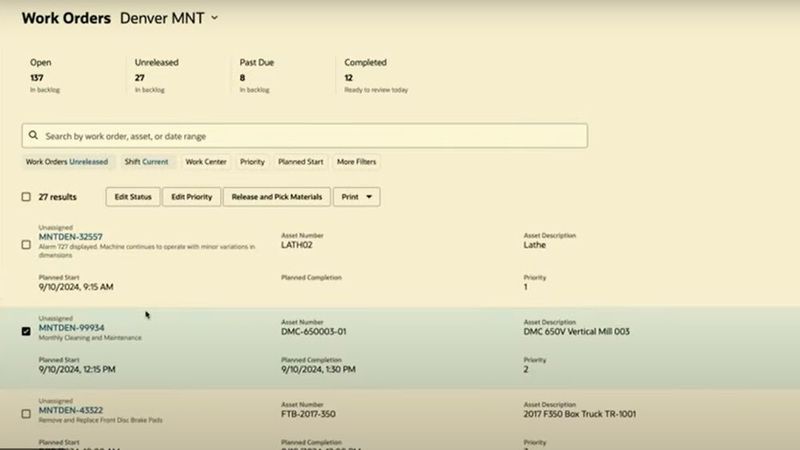This screenshot has width=800, height=450.
Task: Open work order MNTDEN-43322 link
Action: click(x=71, y=411)
